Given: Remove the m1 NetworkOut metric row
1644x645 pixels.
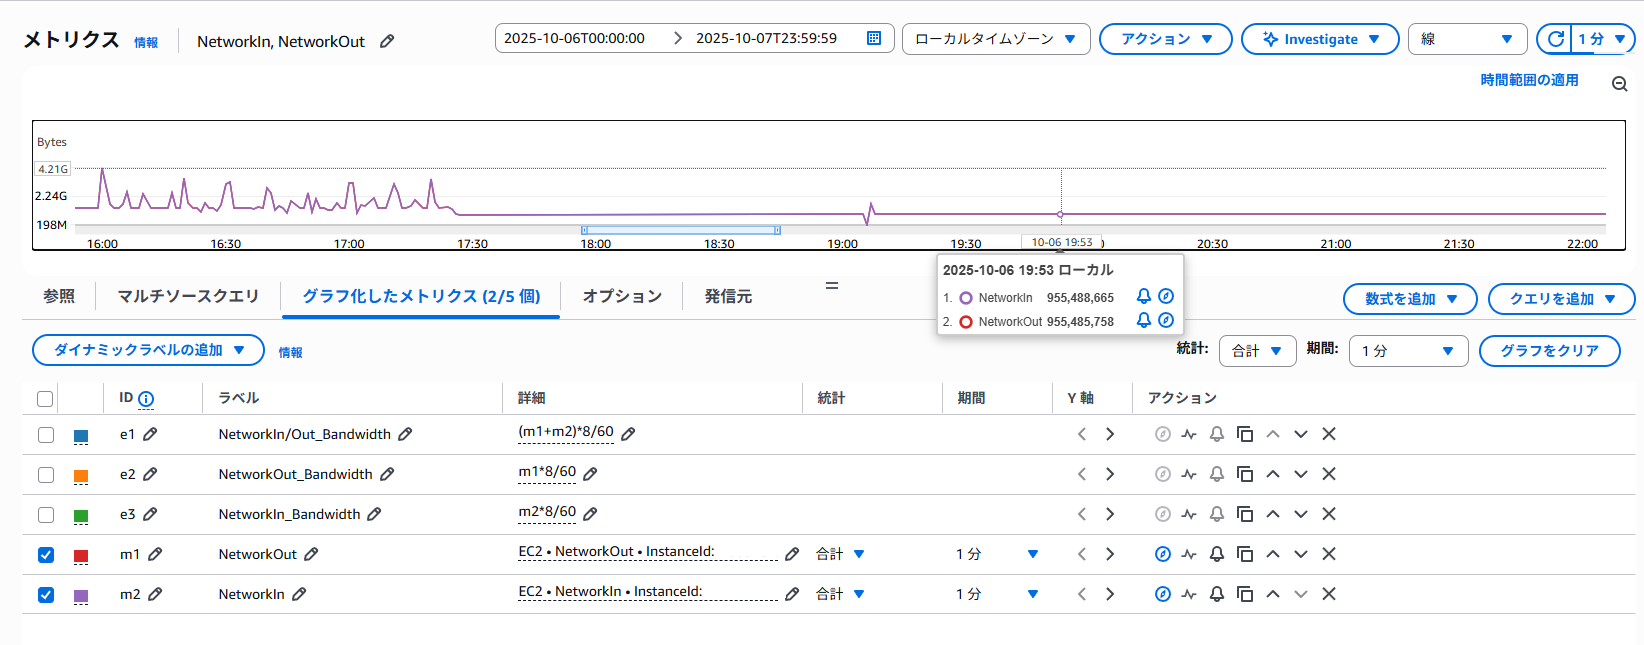Looking at the screenshot, I should pyautogui.click(x=1328, y=554).
